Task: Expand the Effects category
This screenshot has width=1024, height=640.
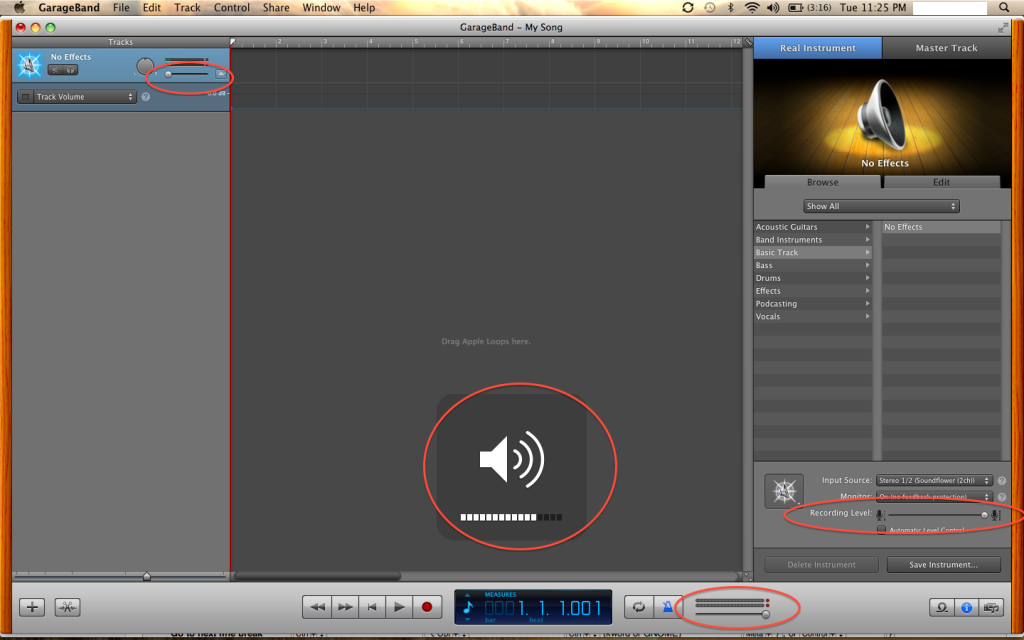Action: pyautogui.click(x=813, y=291)
